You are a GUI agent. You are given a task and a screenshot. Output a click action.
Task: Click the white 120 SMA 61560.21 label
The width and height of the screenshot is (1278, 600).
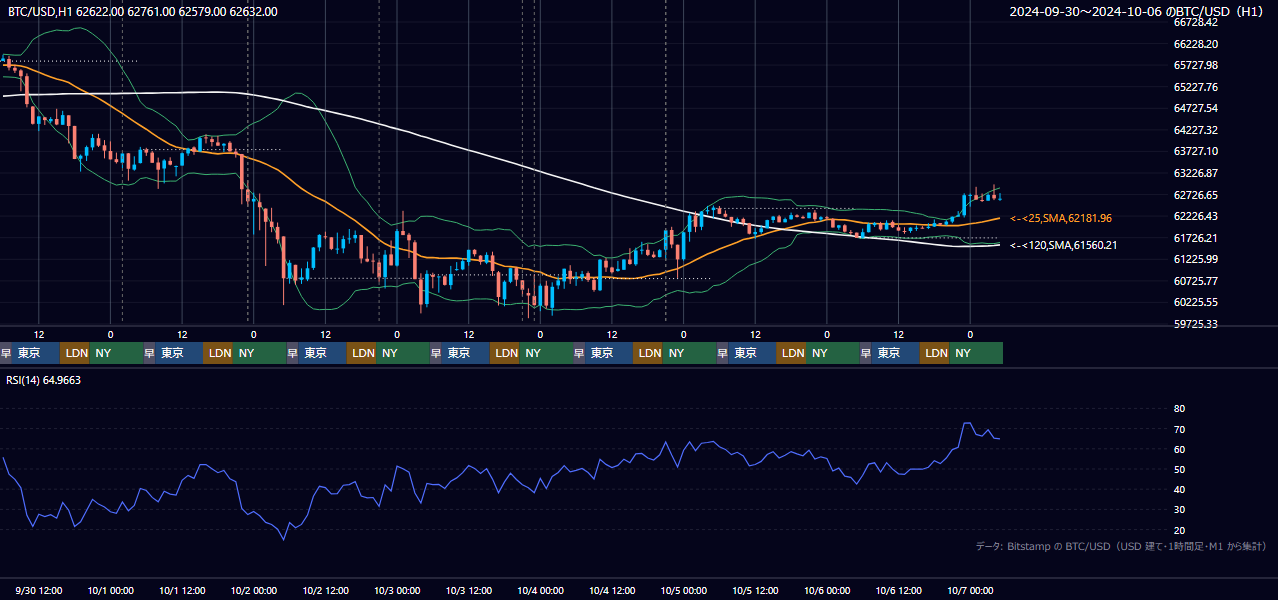[1063, 245]
